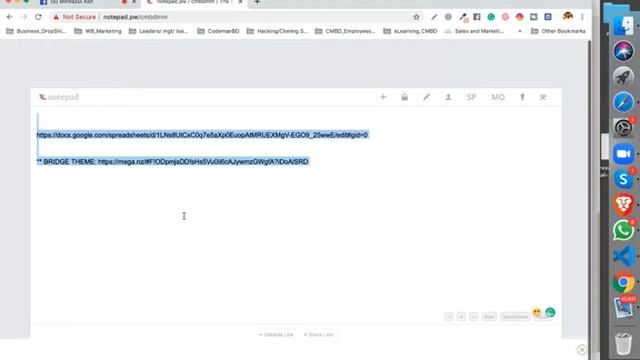Click the Share Link button

(x=318, y=335)
